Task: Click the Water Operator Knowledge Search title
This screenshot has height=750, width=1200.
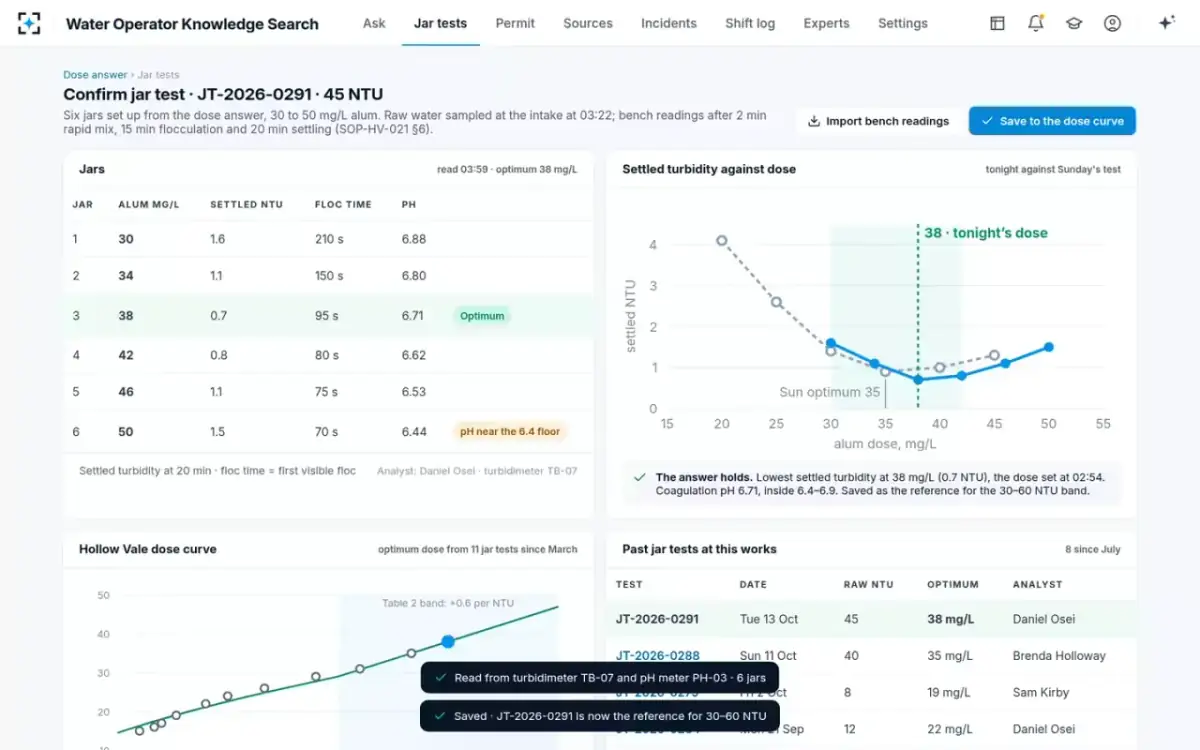Action: coord(192,24)
